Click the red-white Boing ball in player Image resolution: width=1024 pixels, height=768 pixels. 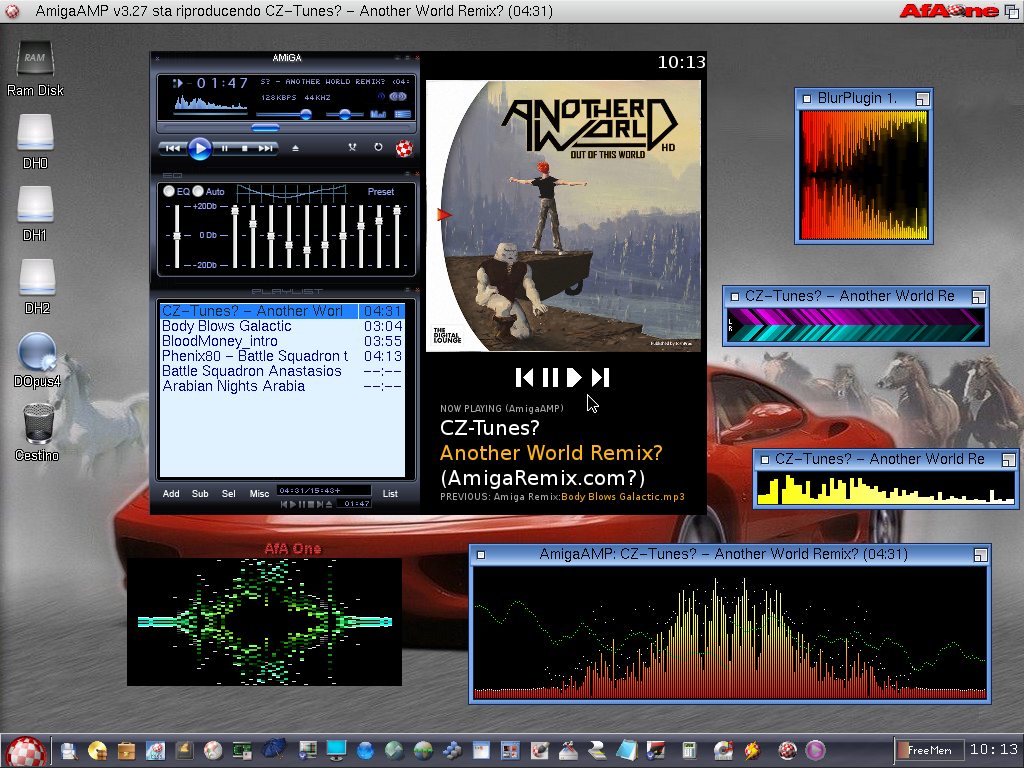pos(404,148)
